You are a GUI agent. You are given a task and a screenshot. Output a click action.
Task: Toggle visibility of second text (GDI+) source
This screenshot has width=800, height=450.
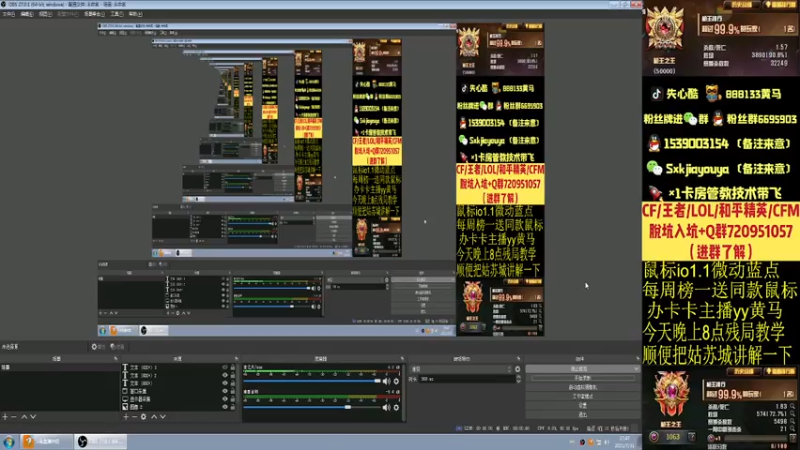click(x=224, y=375)
